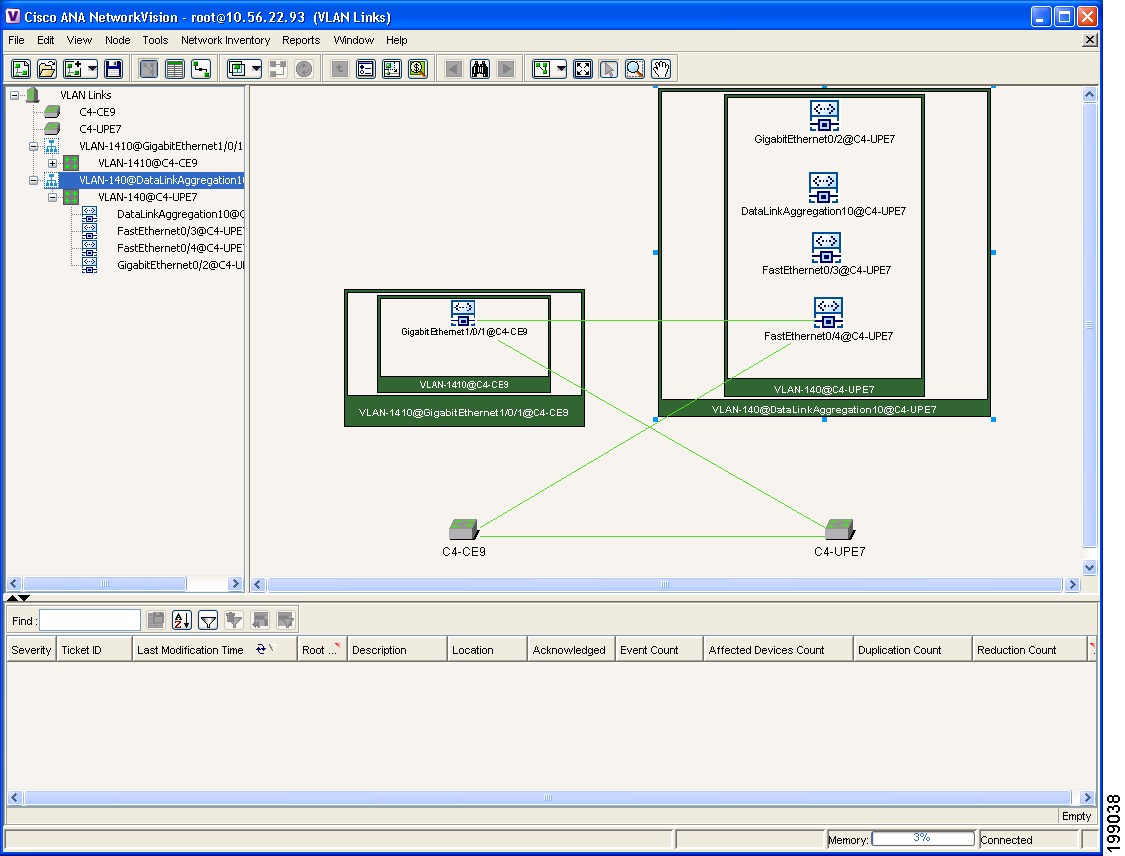Click the Find in table icon
Viewport: 1125px width, 856px height.
(156, 620)
